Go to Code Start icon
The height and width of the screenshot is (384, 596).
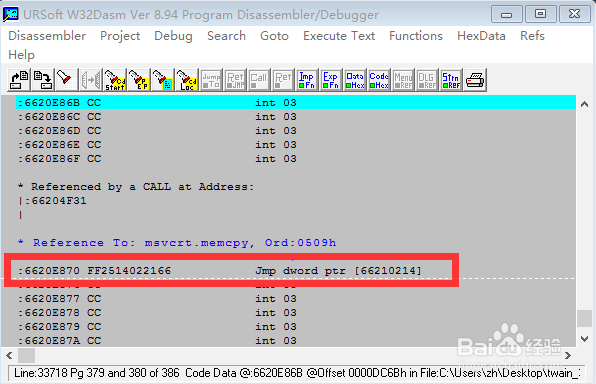[x=115, y=80]
